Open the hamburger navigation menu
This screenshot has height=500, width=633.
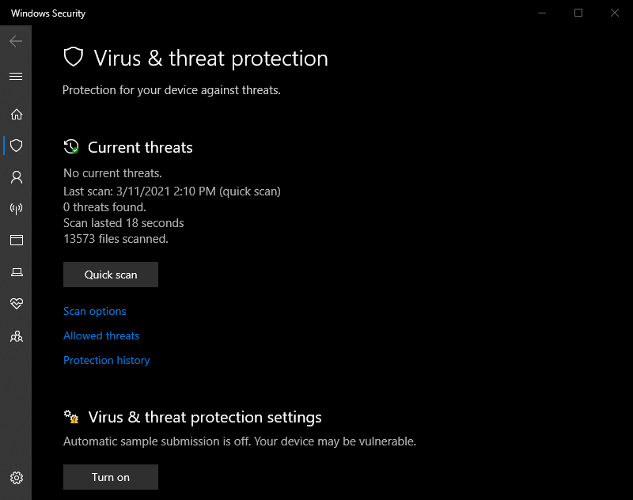click(16, 76)
